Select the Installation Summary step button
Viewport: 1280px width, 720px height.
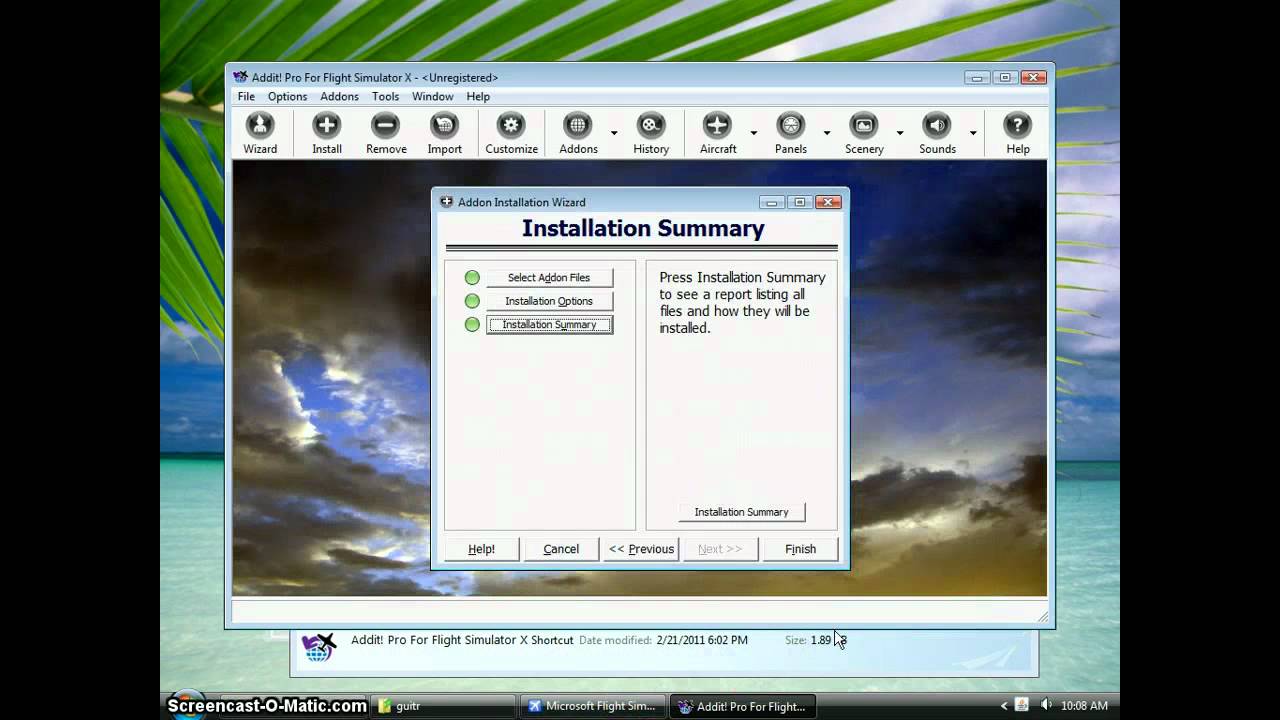[x=549, y=324]
